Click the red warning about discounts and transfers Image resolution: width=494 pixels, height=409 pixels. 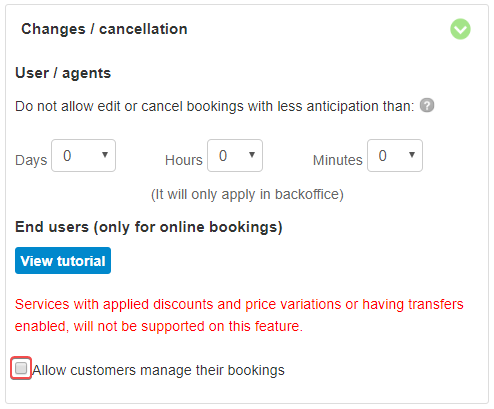239,315
